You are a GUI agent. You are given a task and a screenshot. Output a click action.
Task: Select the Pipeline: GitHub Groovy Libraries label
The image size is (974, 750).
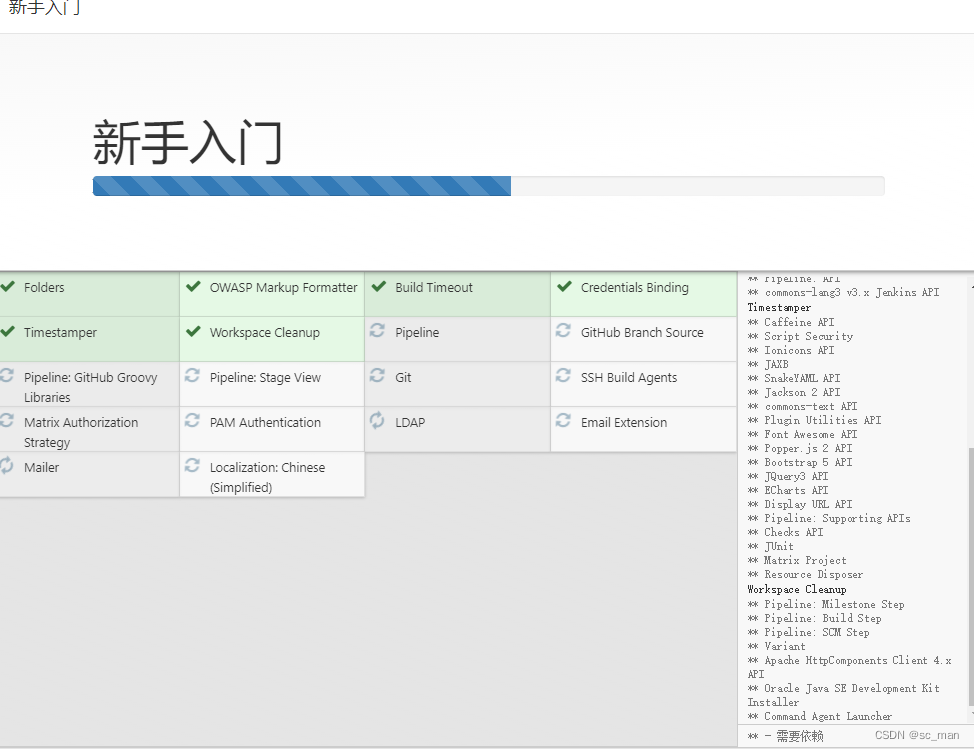pos(91,387)
